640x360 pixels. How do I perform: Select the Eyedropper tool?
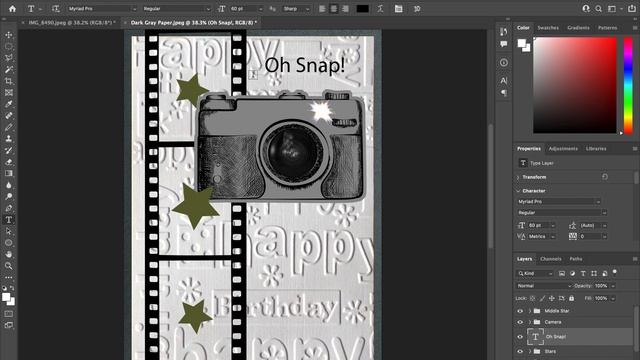tap(9, 104)
